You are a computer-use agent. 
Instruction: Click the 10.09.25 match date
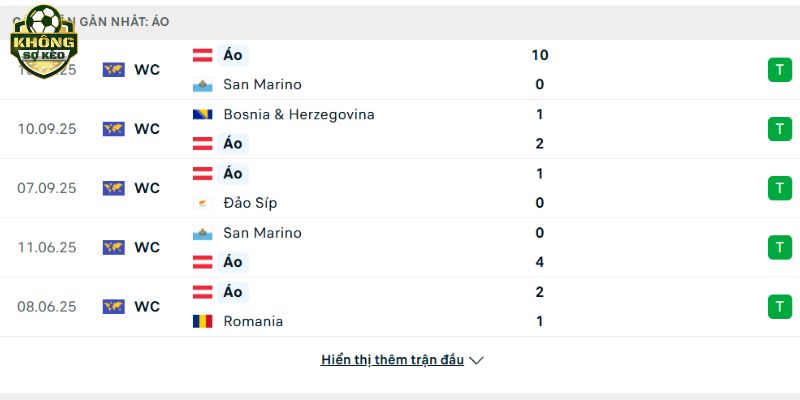[x=47, y=129]
